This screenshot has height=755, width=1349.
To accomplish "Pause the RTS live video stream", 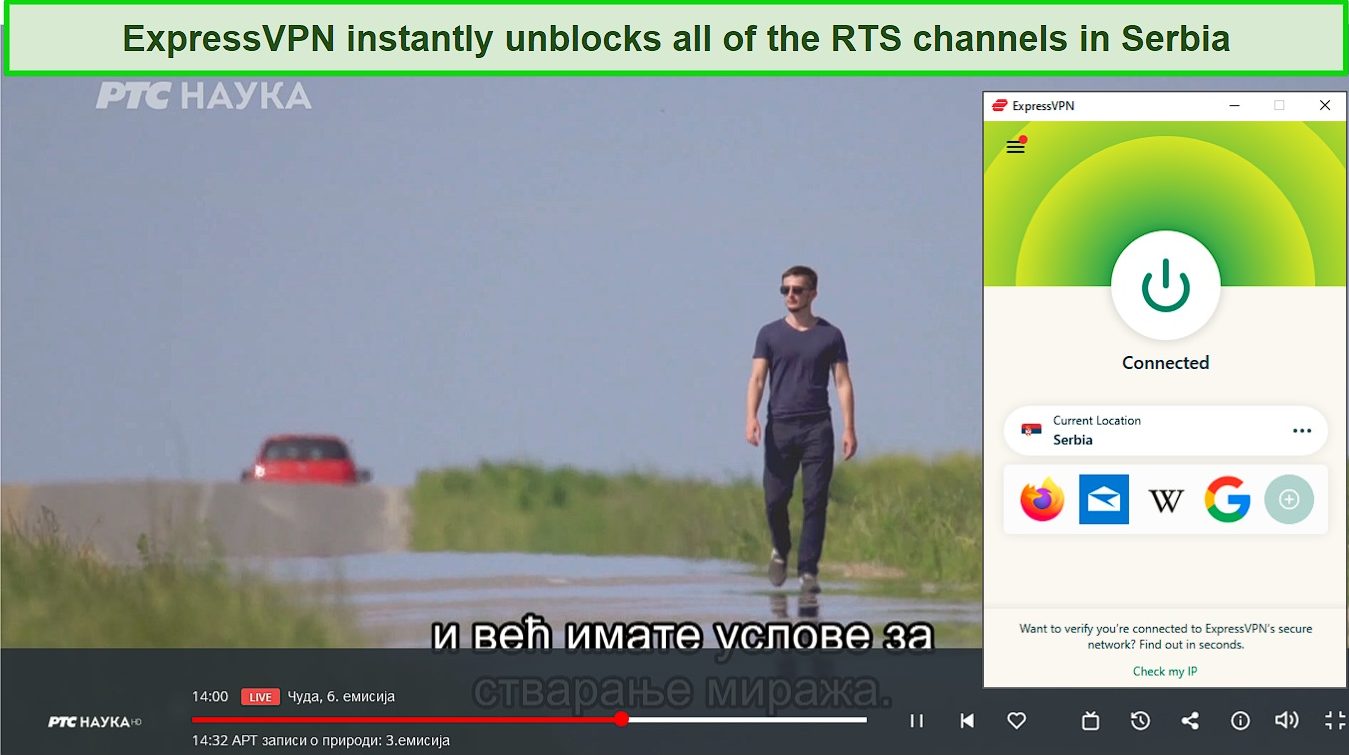I will coord(916,720).
